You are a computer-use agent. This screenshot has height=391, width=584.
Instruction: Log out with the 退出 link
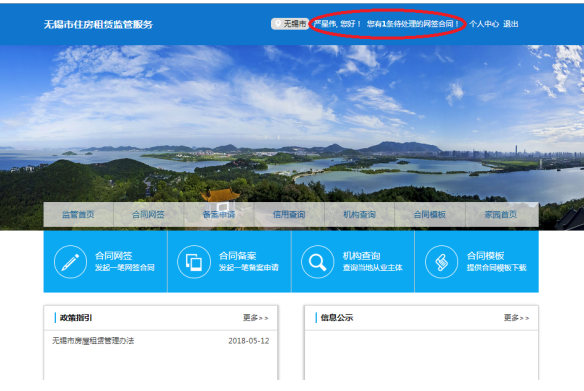[x=511, y=24]
